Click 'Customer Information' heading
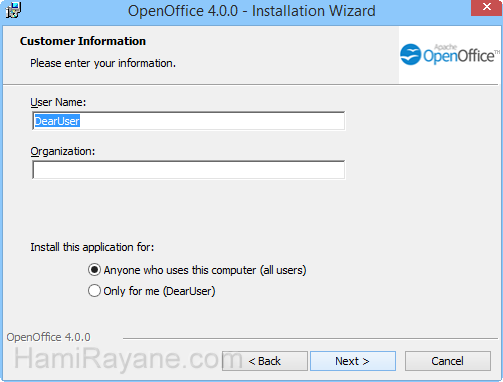Viewport: 503px width, 382px height. point(83,41)
